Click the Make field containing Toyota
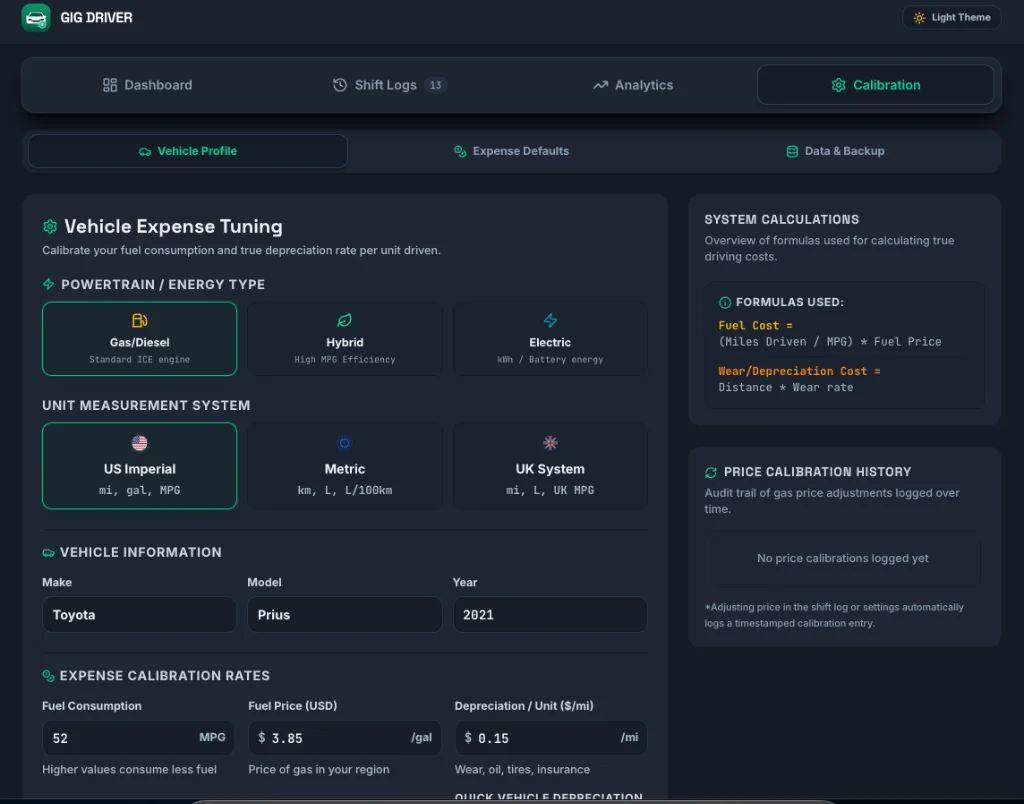This screenshot has width=1024, height=804. coord(139,615)
